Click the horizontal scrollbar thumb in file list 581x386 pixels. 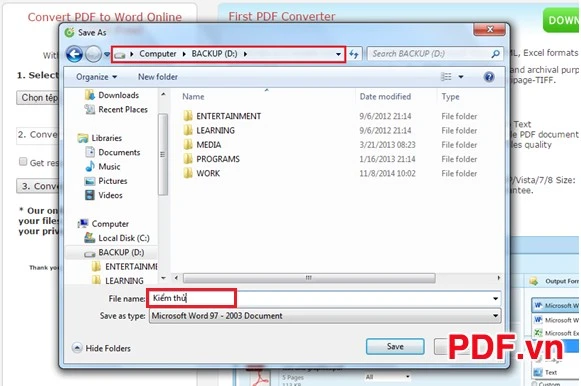pos(309,278)
